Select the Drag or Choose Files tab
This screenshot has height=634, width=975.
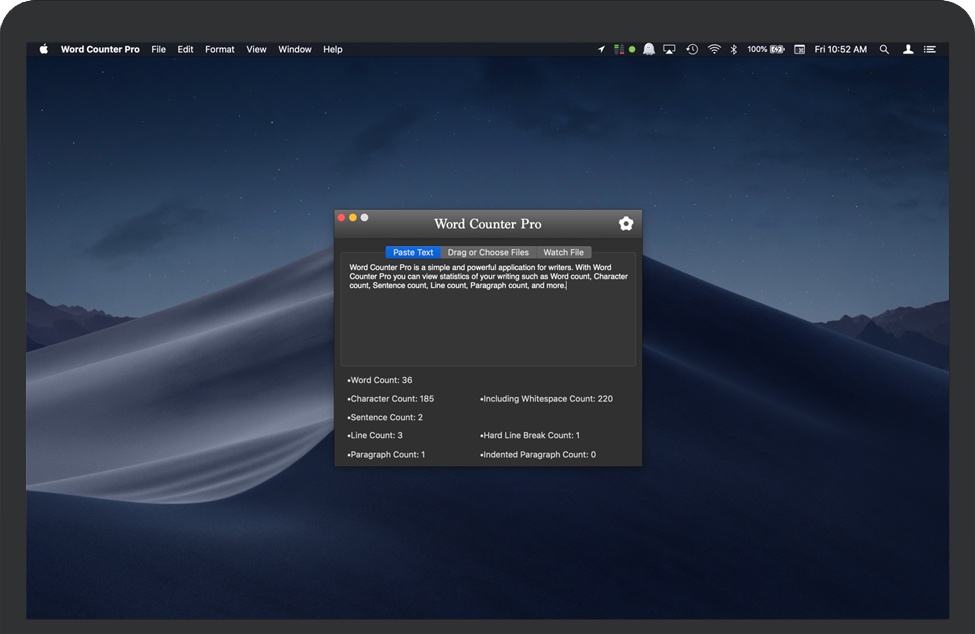pyautogui.click(x=488, y=252)
